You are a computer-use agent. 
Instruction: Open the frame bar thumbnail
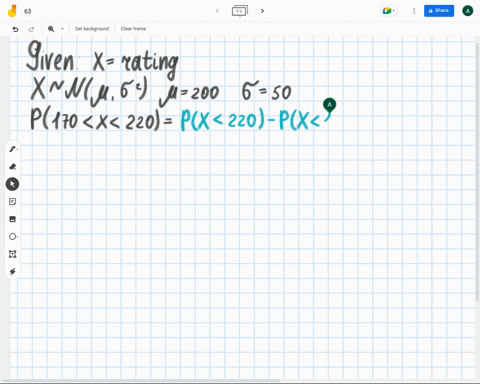click(x=240, y=11)
